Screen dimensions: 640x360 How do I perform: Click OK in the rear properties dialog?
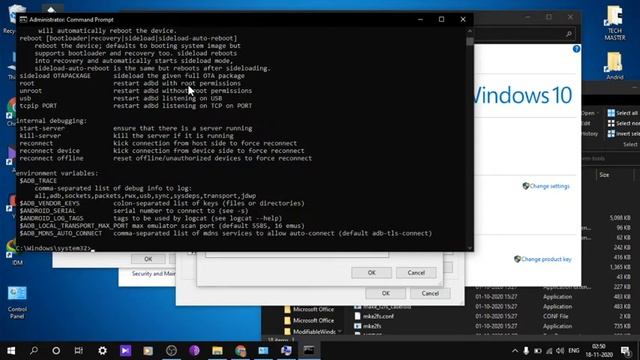(x=385, y=293)
